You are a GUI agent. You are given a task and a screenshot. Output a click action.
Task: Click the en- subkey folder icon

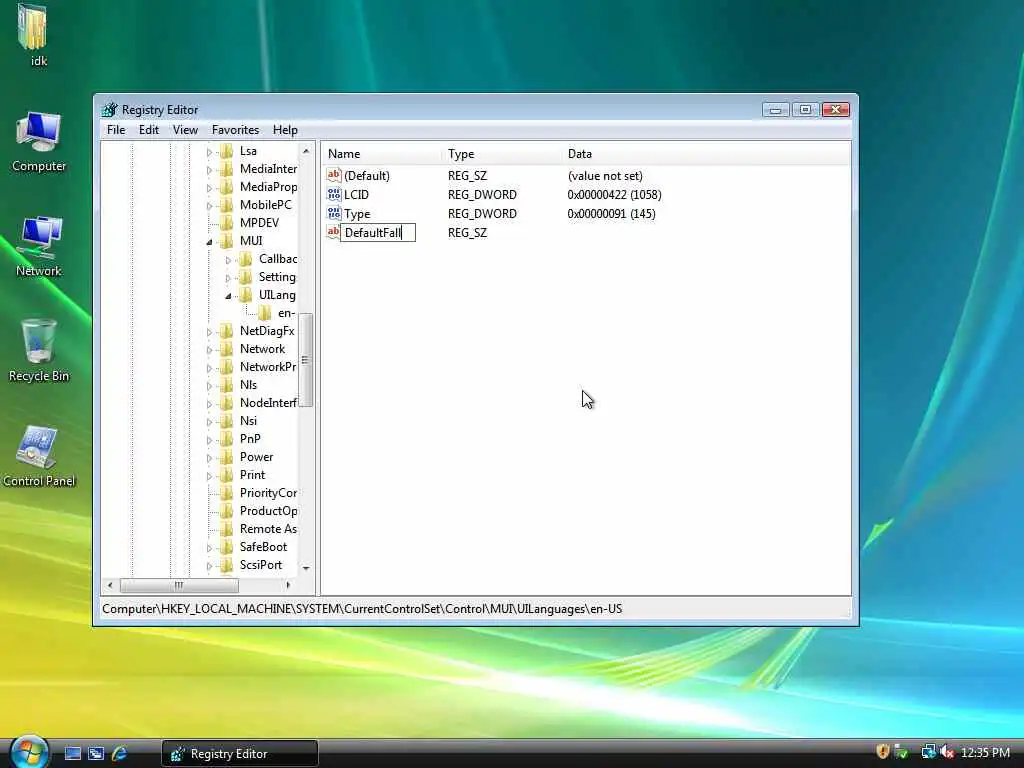[x=264, y=313]
